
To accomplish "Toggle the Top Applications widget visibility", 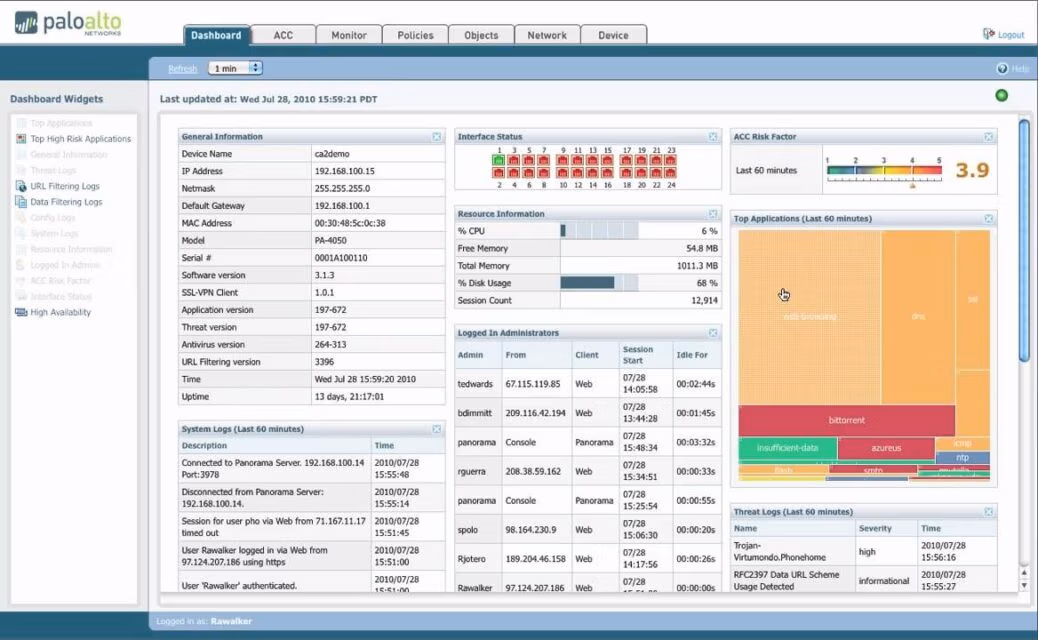I will [x=988, y=218].
